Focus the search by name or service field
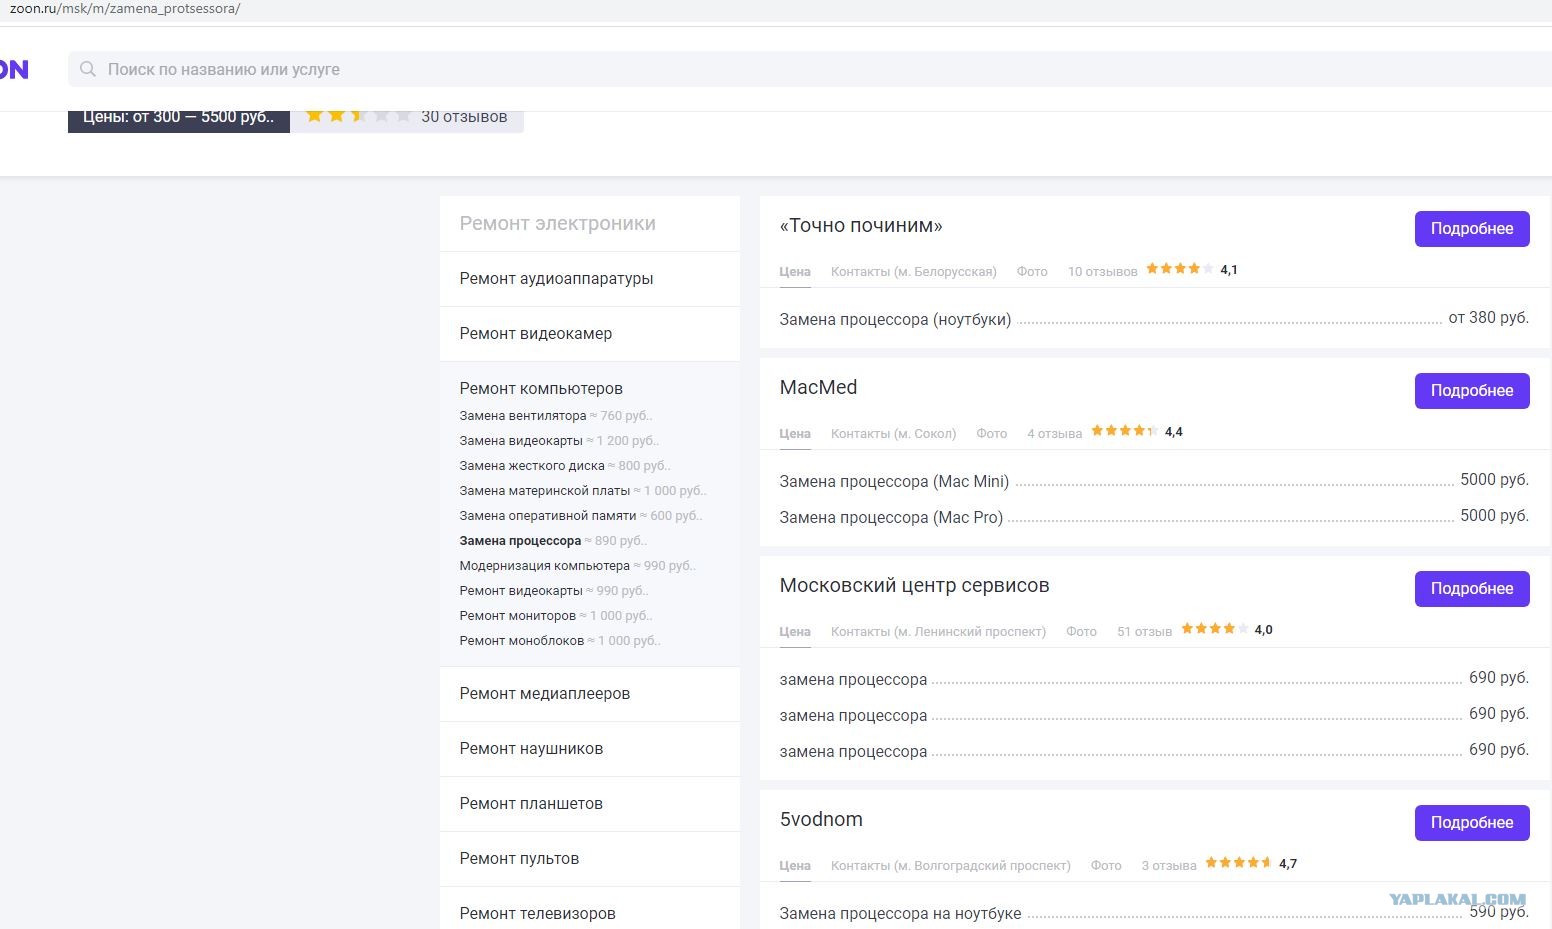Image resolution: width=1552 pixels, height=929 pixels. click(810, 69)
